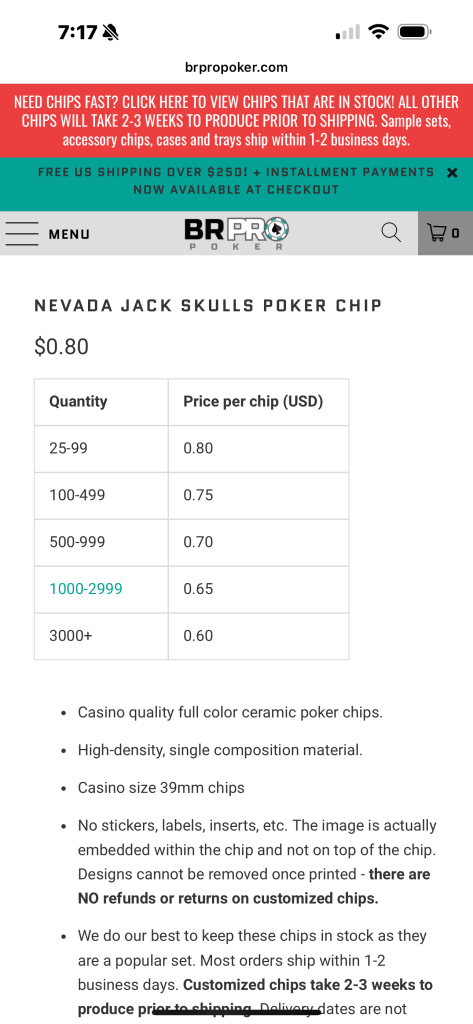Tap the free US shipping announcement

(236, 181)
